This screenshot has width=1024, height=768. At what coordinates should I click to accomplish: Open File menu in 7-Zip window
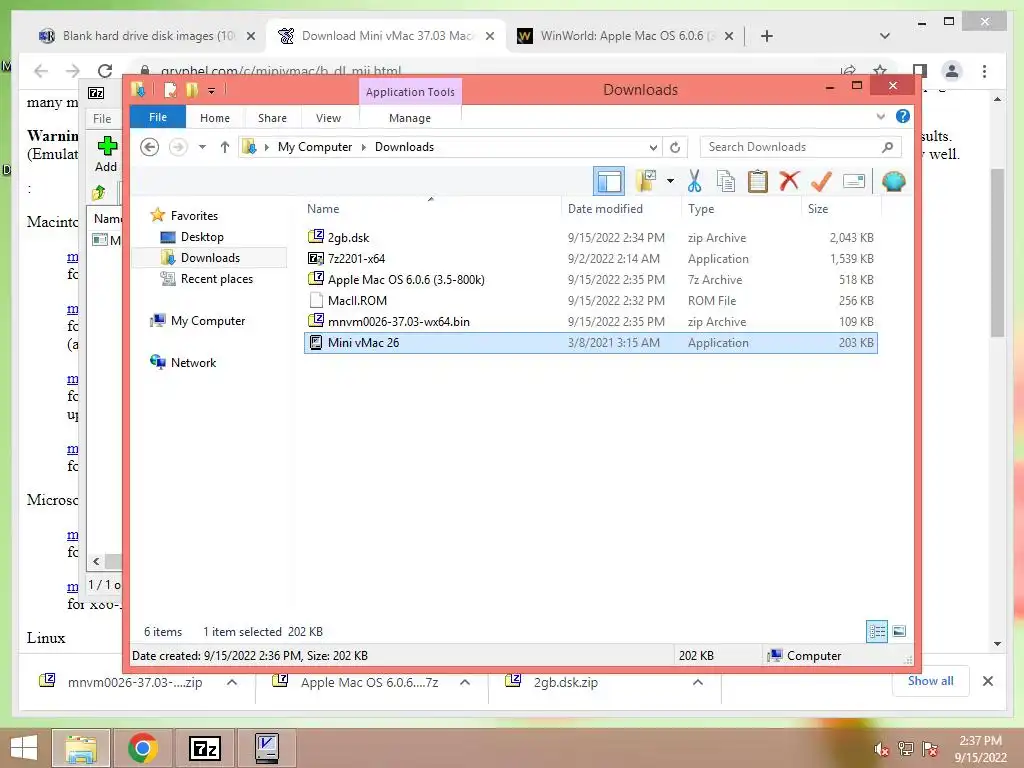(102, 119)
